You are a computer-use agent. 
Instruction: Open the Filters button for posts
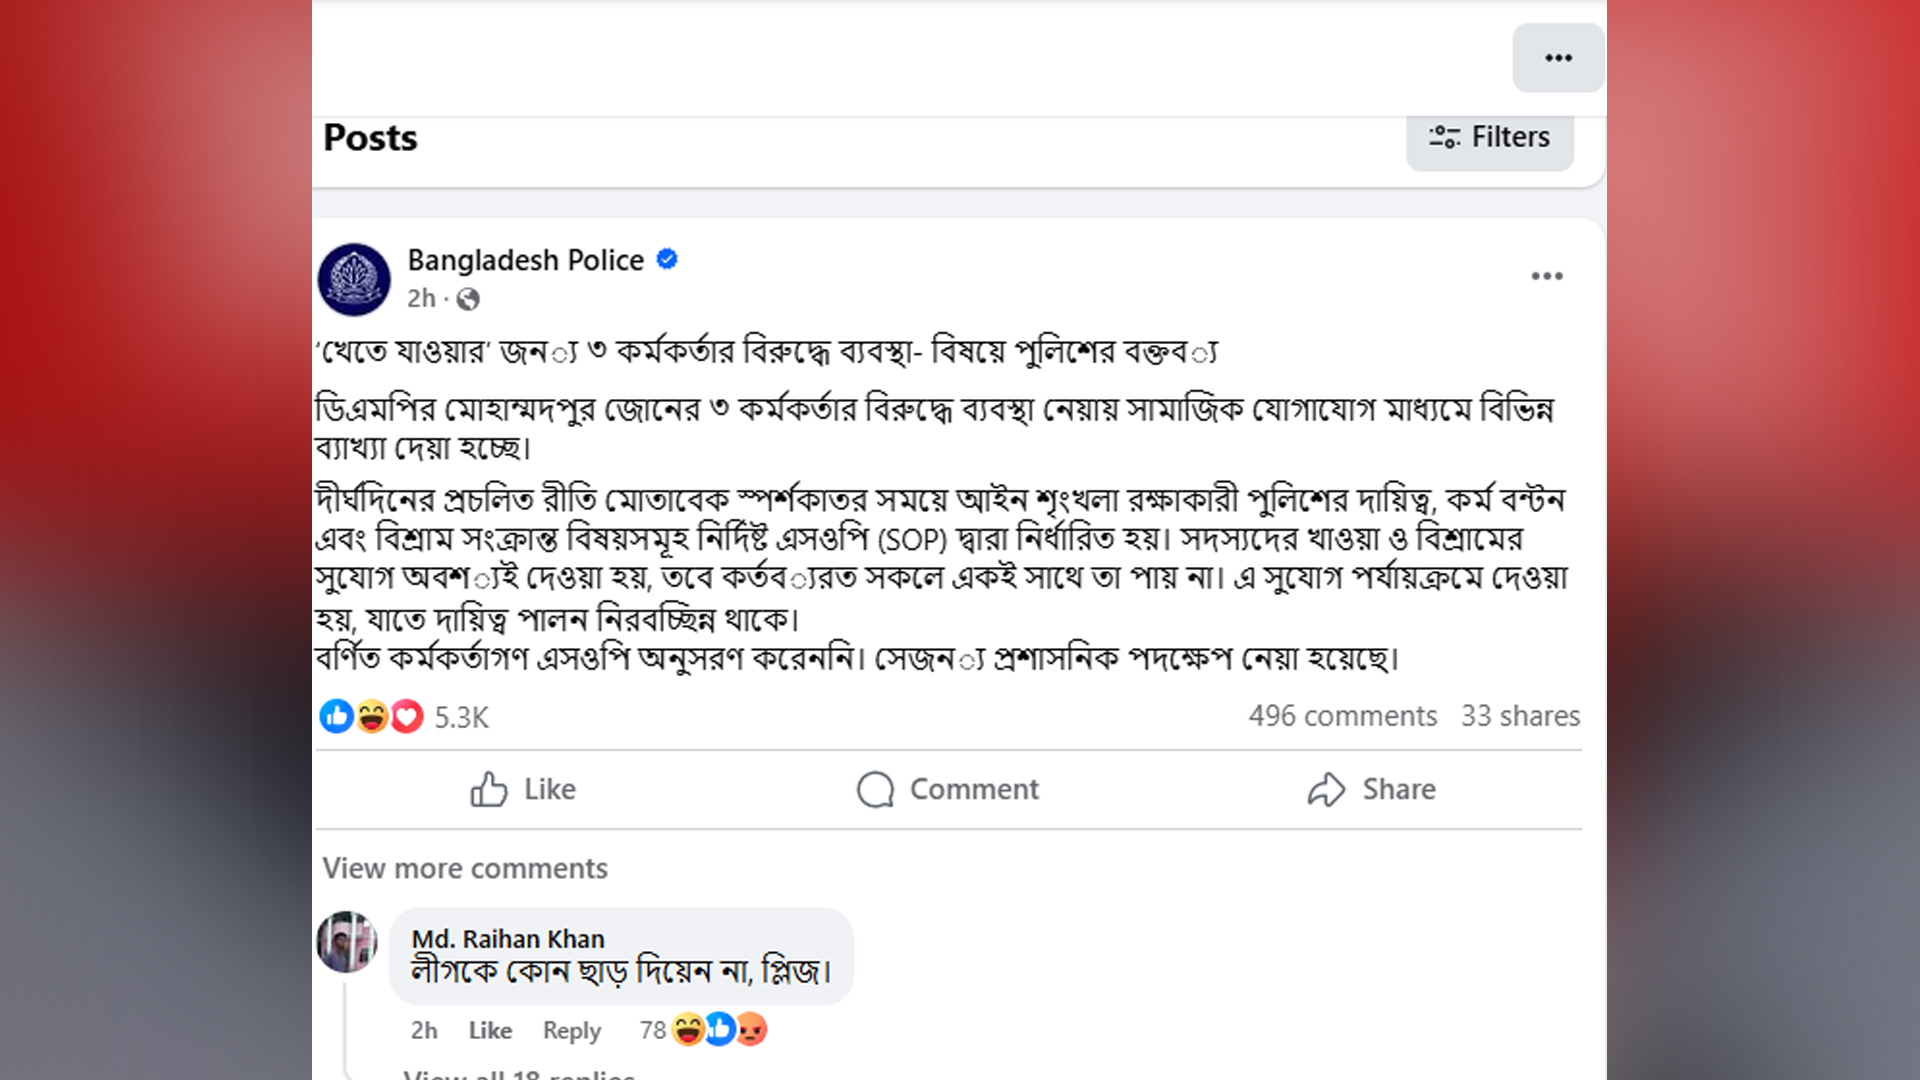click(x=1489, y=137)
